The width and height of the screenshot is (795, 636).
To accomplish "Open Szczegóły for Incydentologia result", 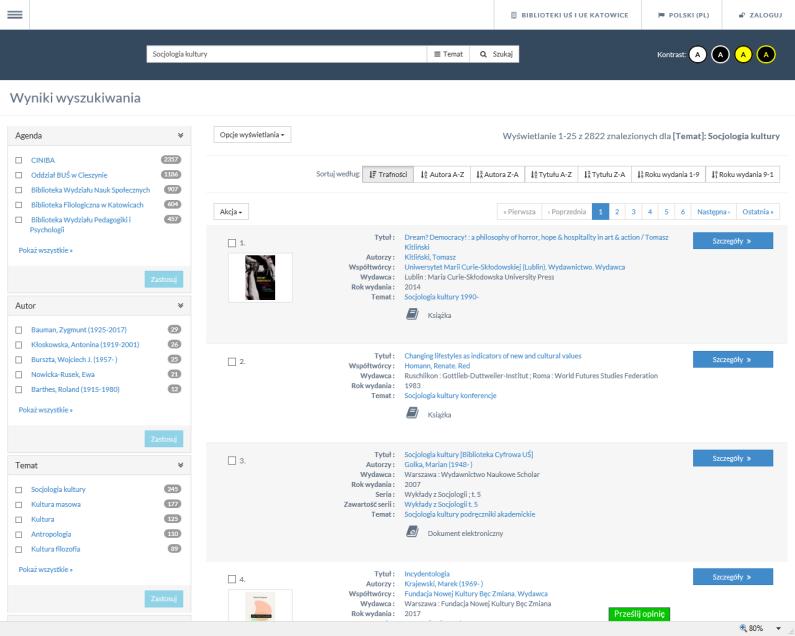I will (733, 577).
